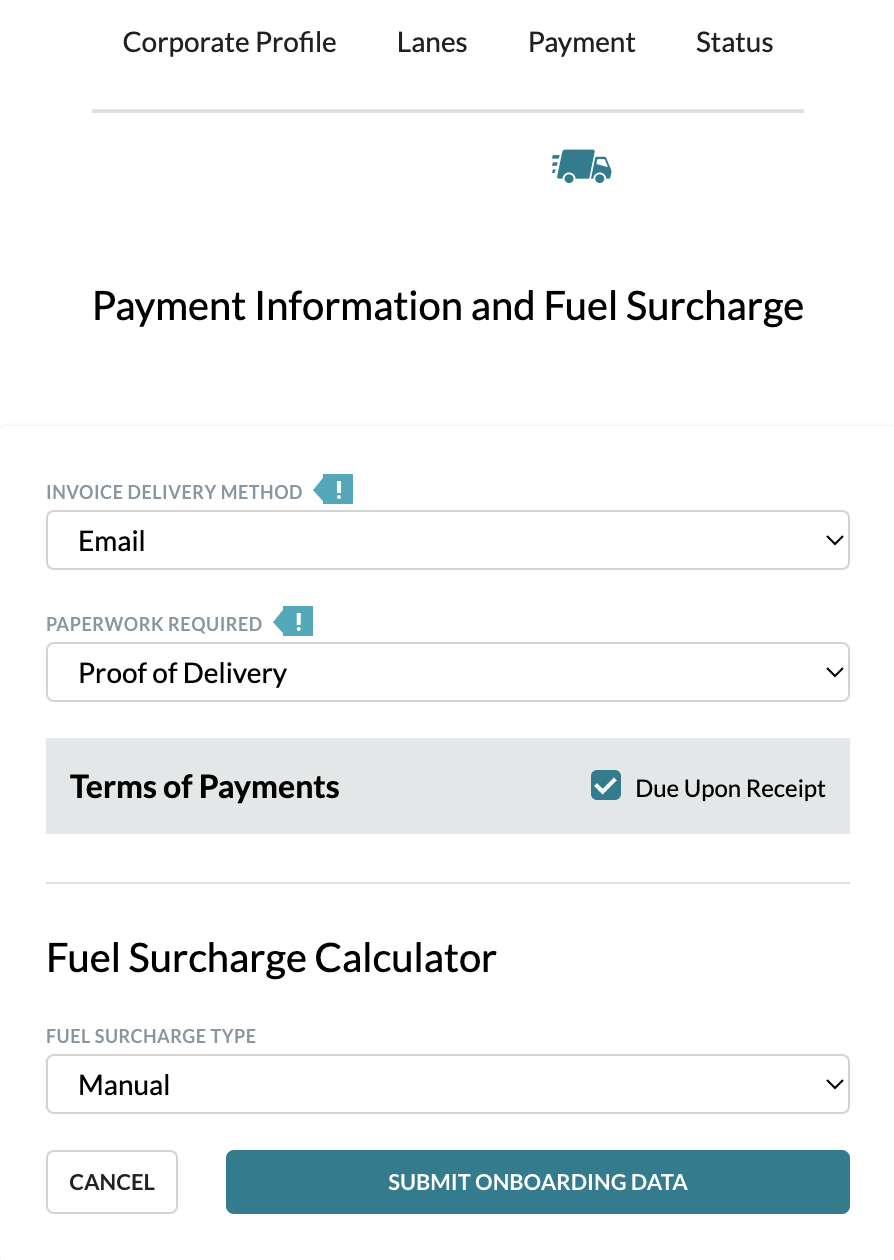
Task: Click info icon beside Invoice Delivery Method
Action: (x=334, y=490)
